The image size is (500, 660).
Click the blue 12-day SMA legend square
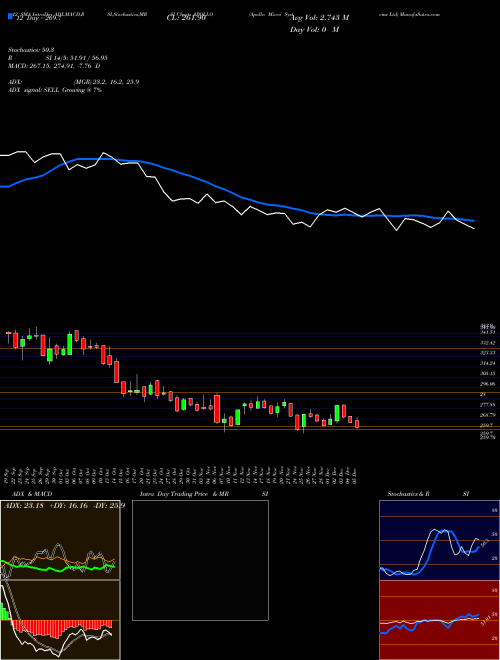(x=10, y=17)
